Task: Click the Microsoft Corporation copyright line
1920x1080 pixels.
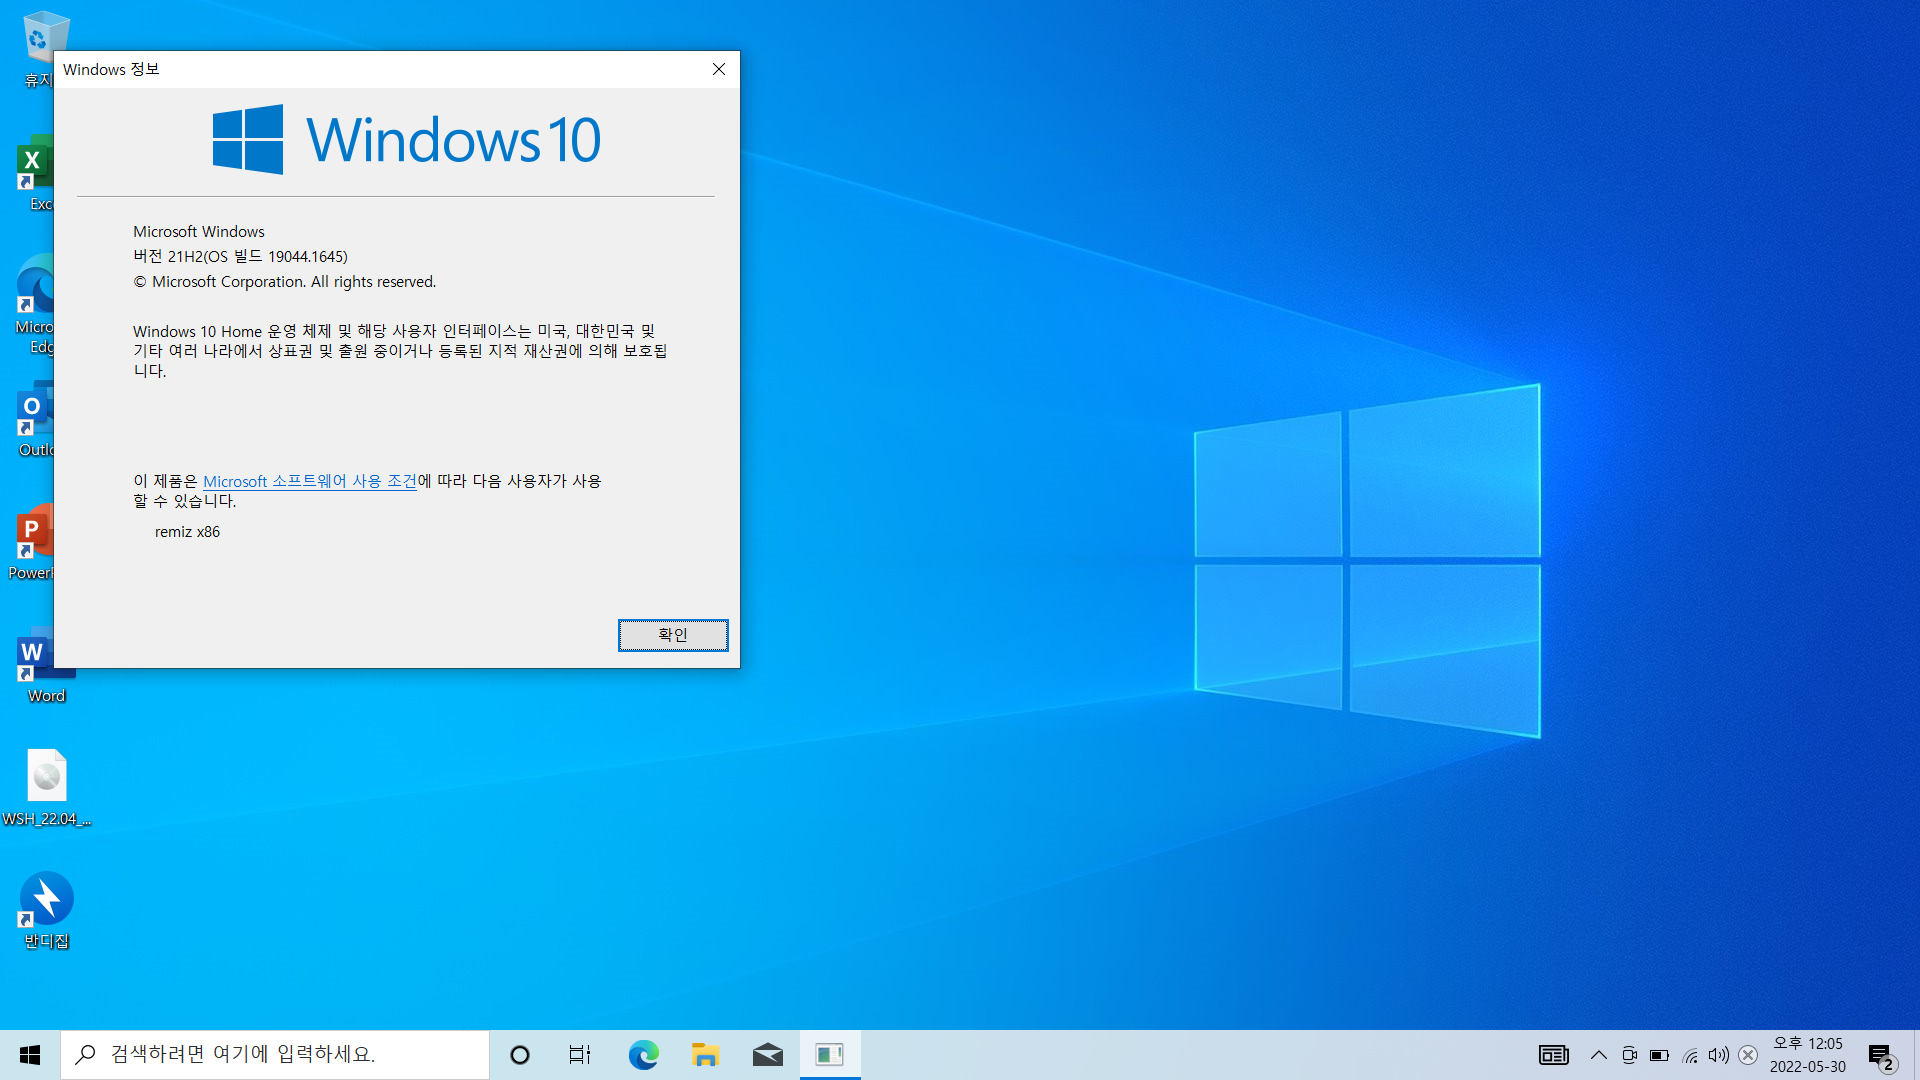Action: 285,282
